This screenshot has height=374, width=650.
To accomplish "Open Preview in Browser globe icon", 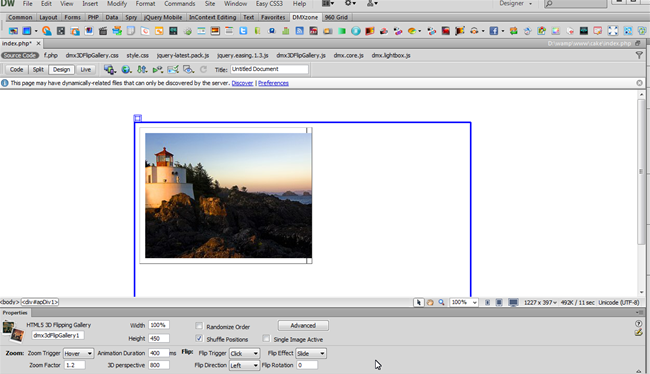I will pos(126,70).
